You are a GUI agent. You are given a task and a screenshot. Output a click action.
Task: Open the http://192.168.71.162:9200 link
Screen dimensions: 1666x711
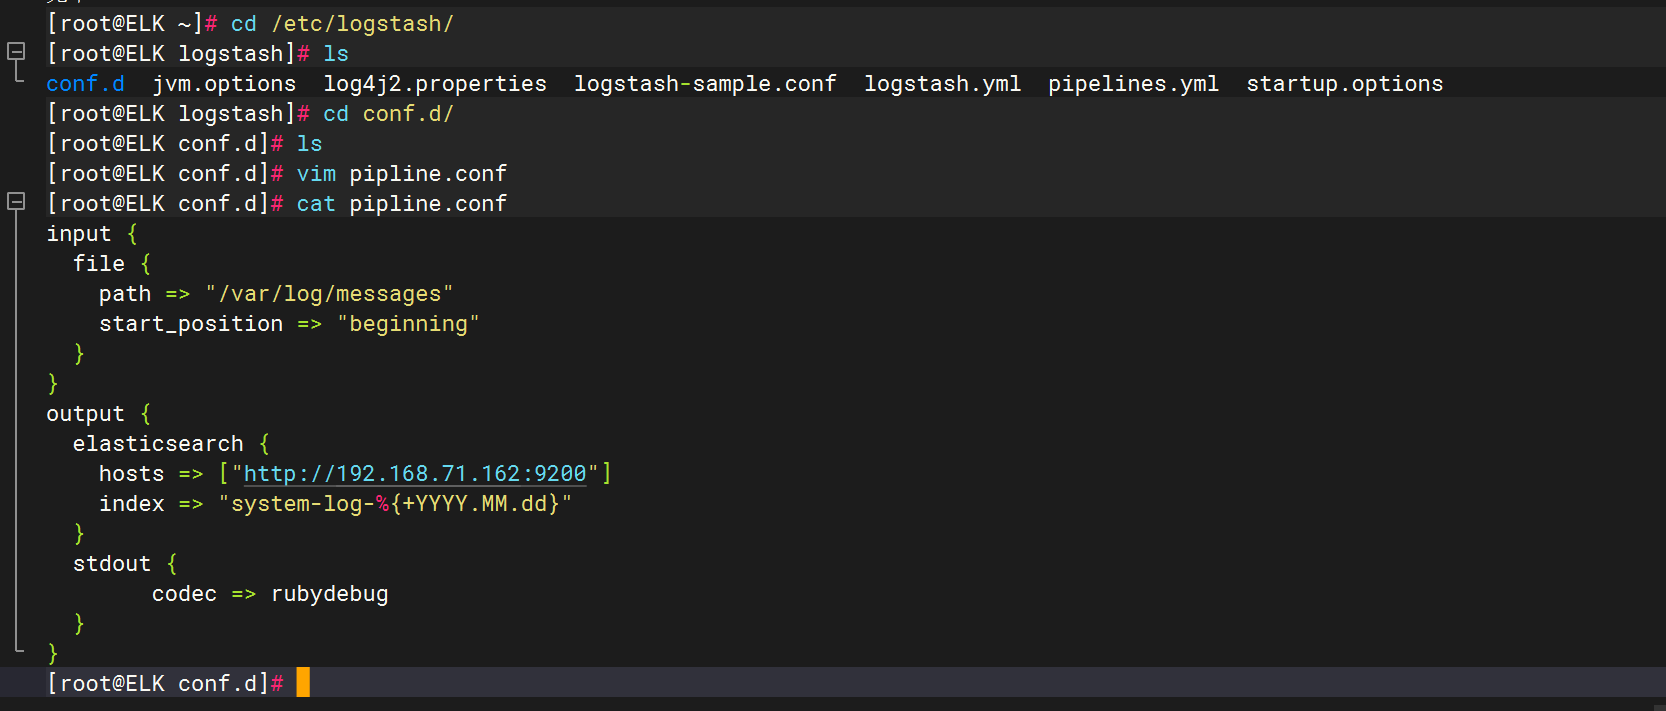click(415, 474)
